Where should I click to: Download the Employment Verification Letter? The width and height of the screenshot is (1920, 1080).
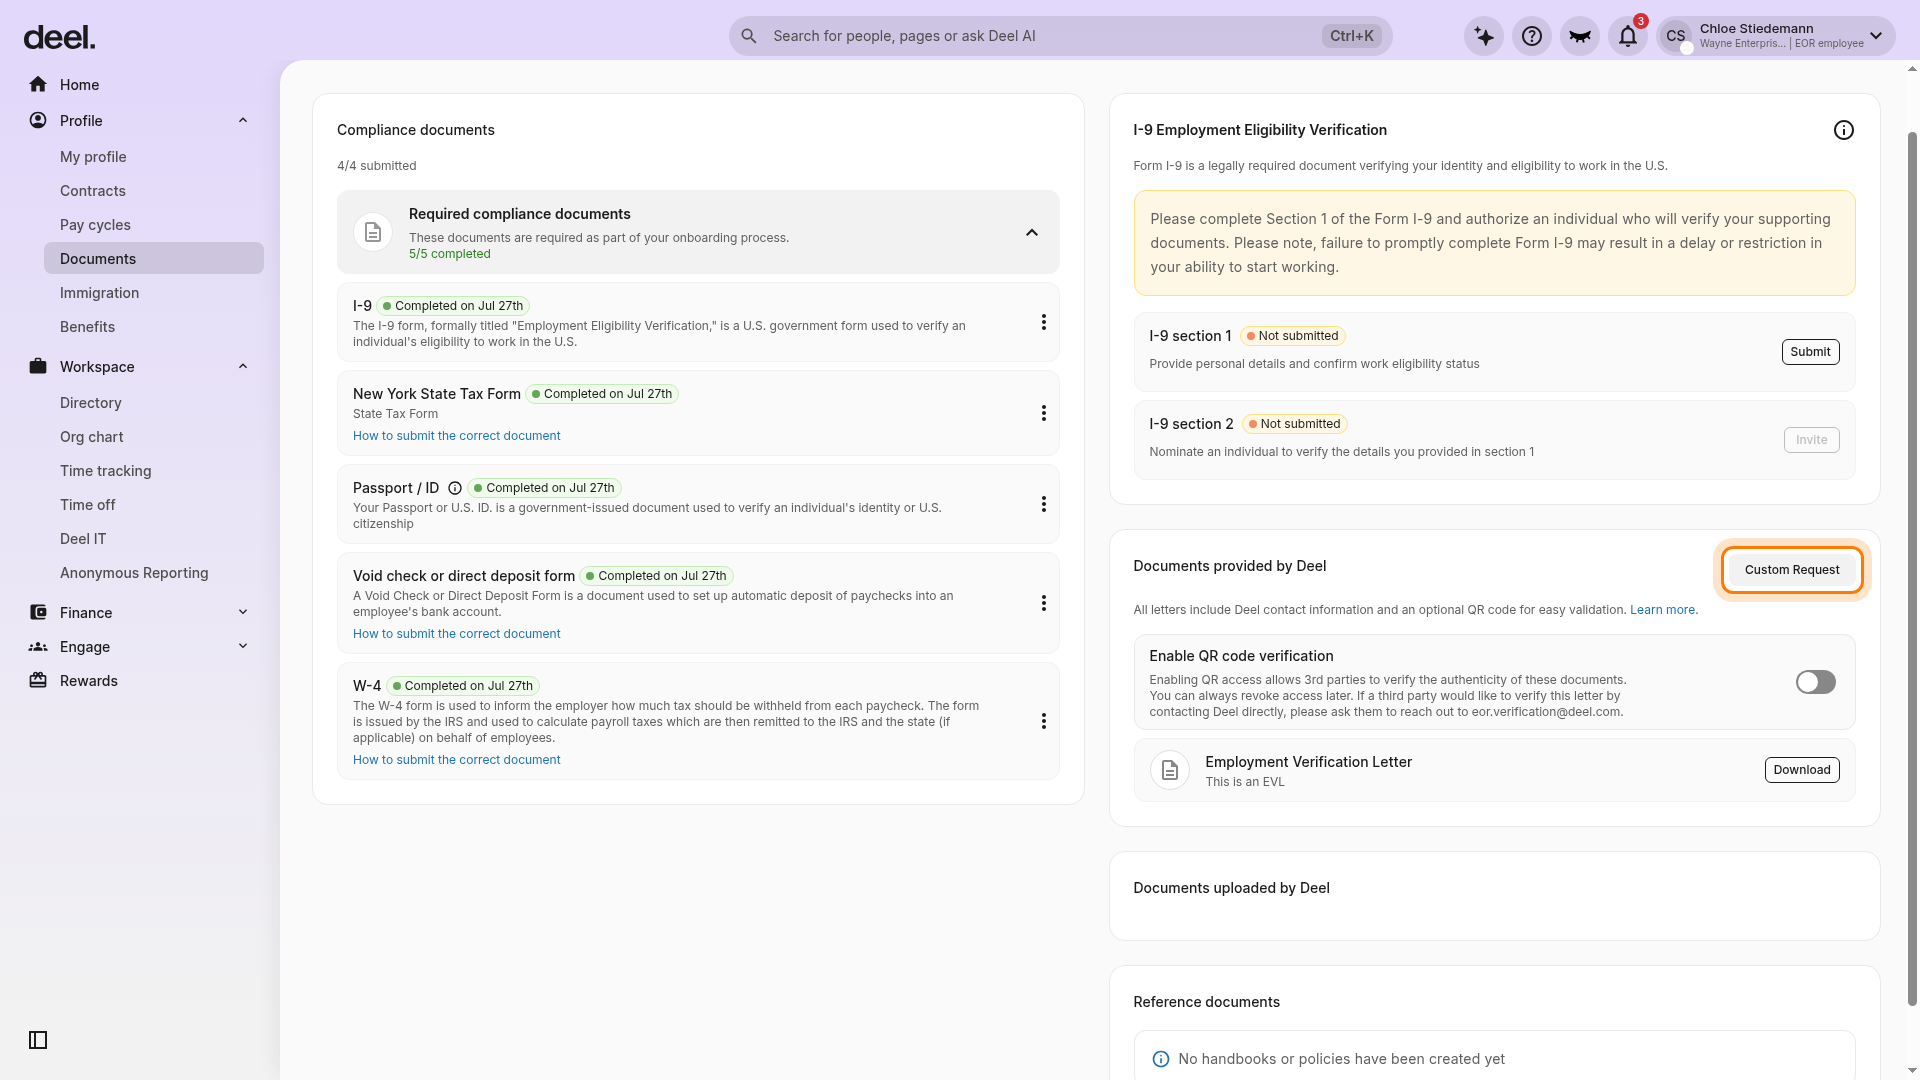click(1802, 770)
